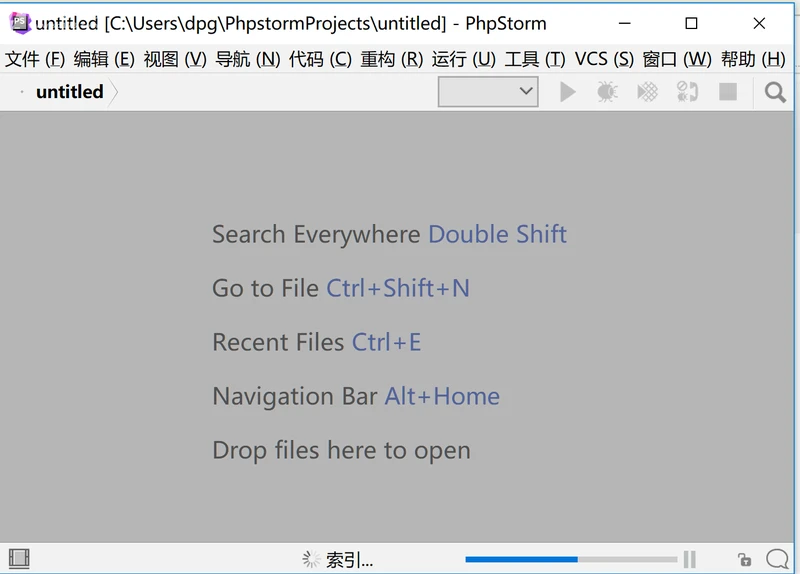
Task: Open the 帮助 (H) menu
Action: point(753,59)
